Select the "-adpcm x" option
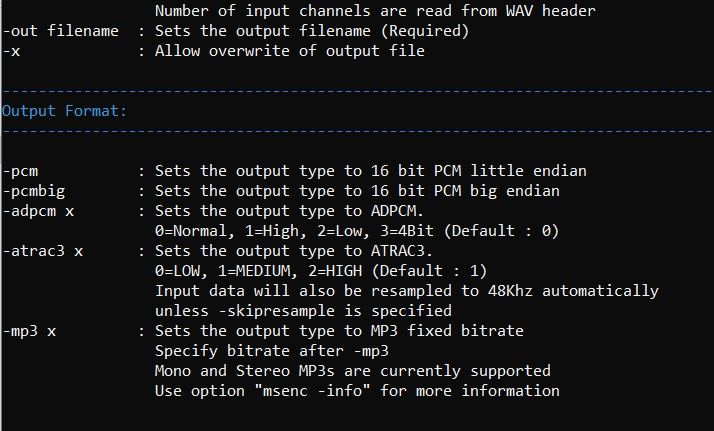714x431 pixels. pyautogui.click(x=38, y=211)
